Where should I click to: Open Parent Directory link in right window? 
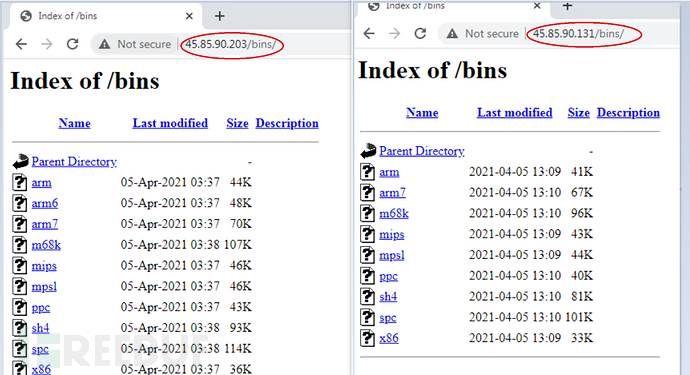(x=422, y=151)
